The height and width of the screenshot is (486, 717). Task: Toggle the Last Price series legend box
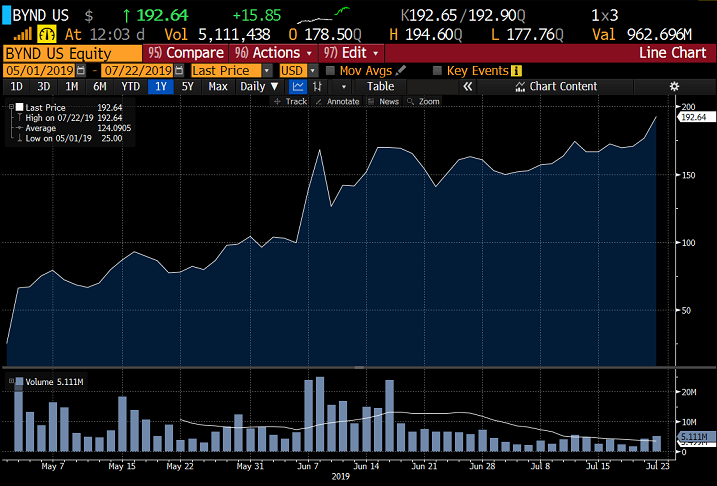(20, 107)
